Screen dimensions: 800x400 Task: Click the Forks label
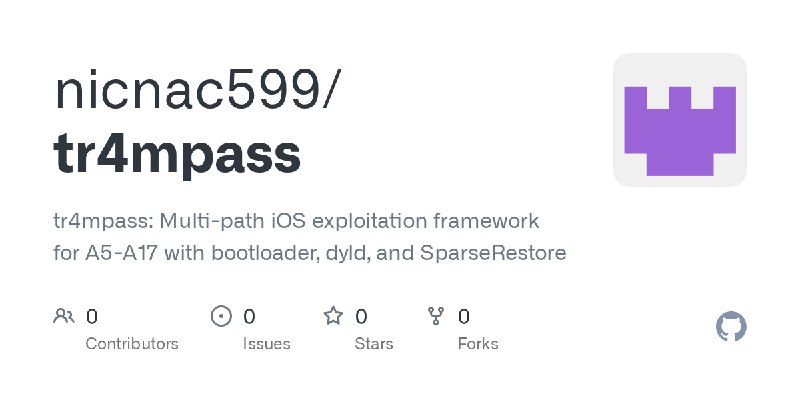pyautogui.click(x=478, y=344)
